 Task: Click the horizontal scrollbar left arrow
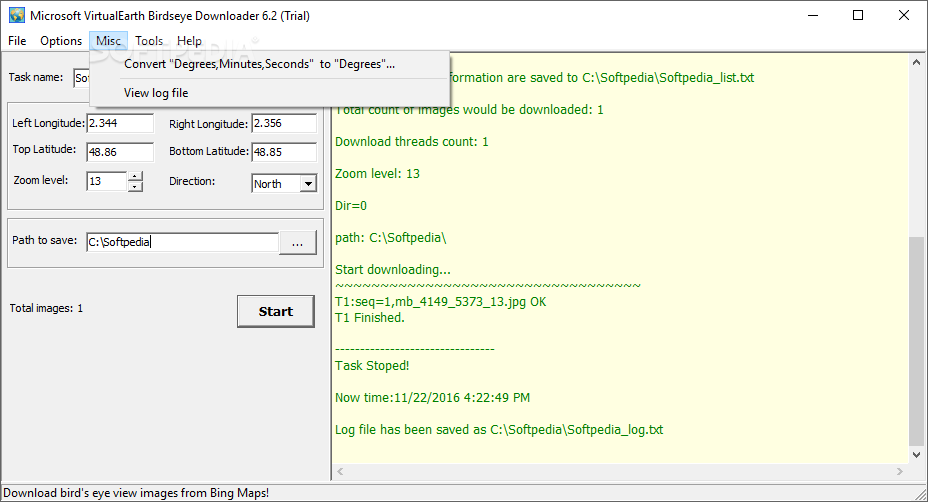(340, 472)
